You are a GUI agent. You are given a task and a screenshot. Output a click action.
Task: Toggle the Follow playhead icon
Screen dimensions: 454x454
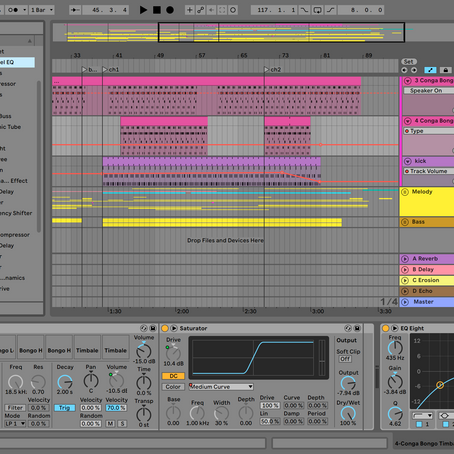[75, 10]
